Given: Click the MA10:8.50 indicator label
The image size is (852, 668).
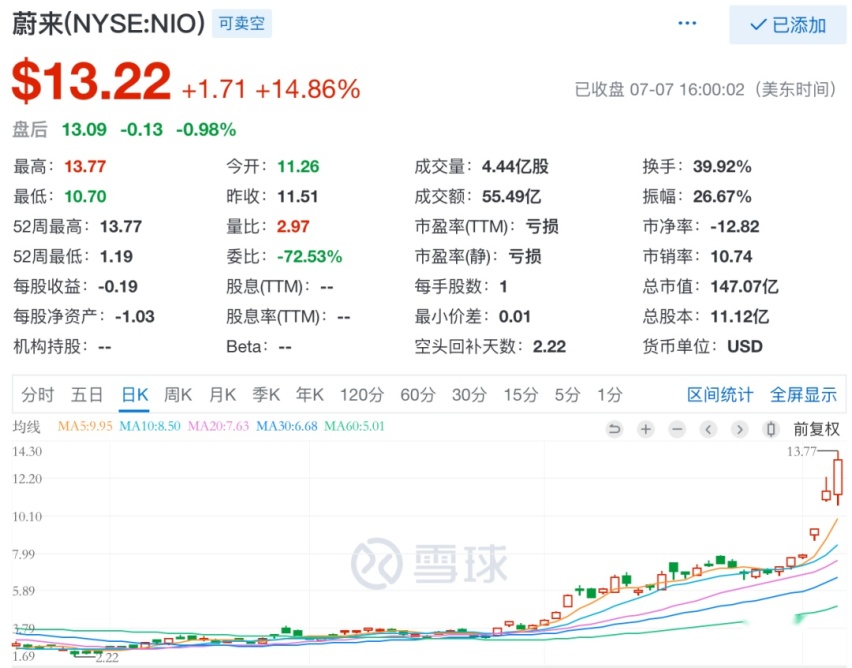Looking at the screenshot, I should [x=149, y=426].
